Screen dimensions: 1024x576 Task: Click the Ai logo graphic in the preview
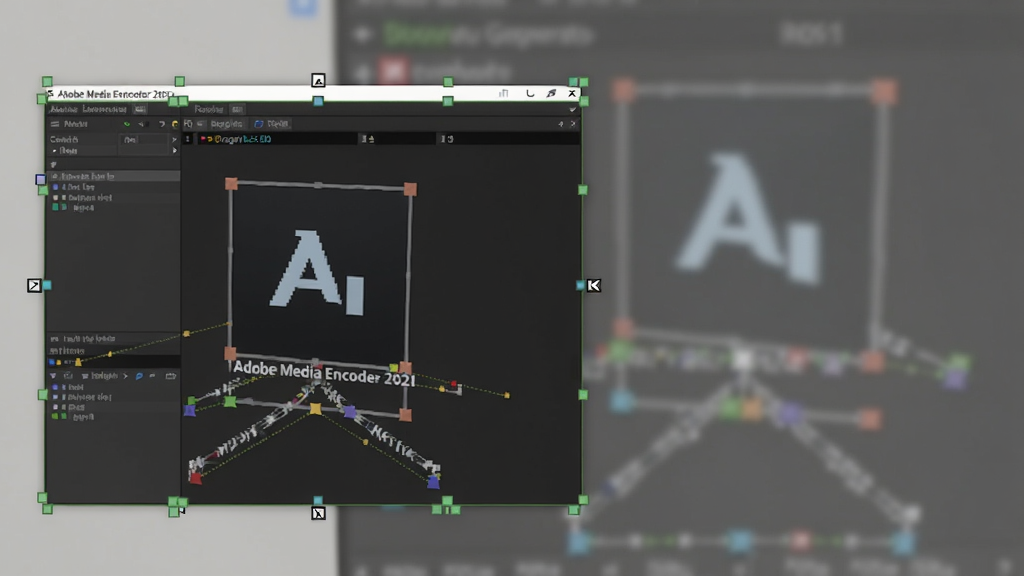(x=317, y=273)
